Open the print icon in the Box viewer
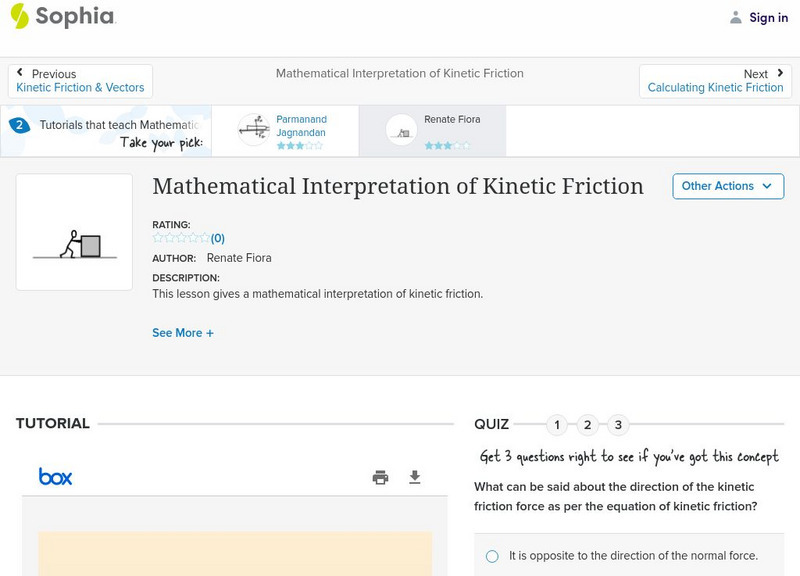The image size is (800, 576). tap(380, 477)
